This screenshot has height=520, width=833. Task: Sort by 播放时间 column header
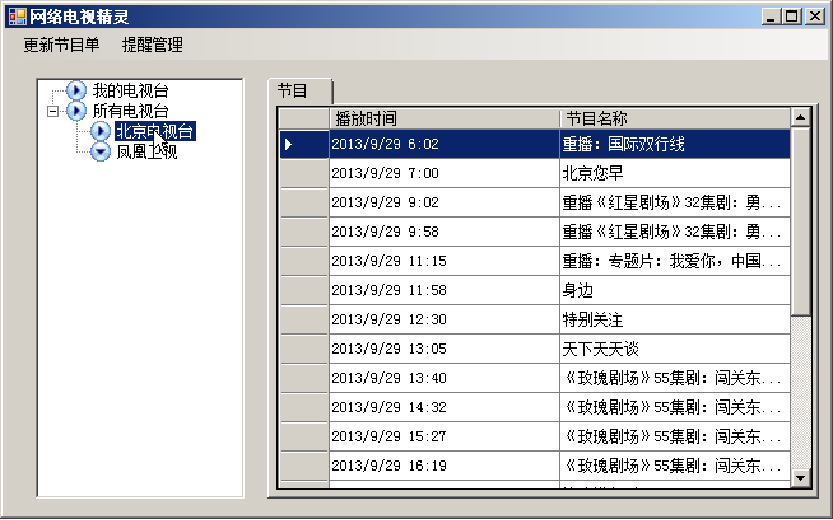pos(443,118)
